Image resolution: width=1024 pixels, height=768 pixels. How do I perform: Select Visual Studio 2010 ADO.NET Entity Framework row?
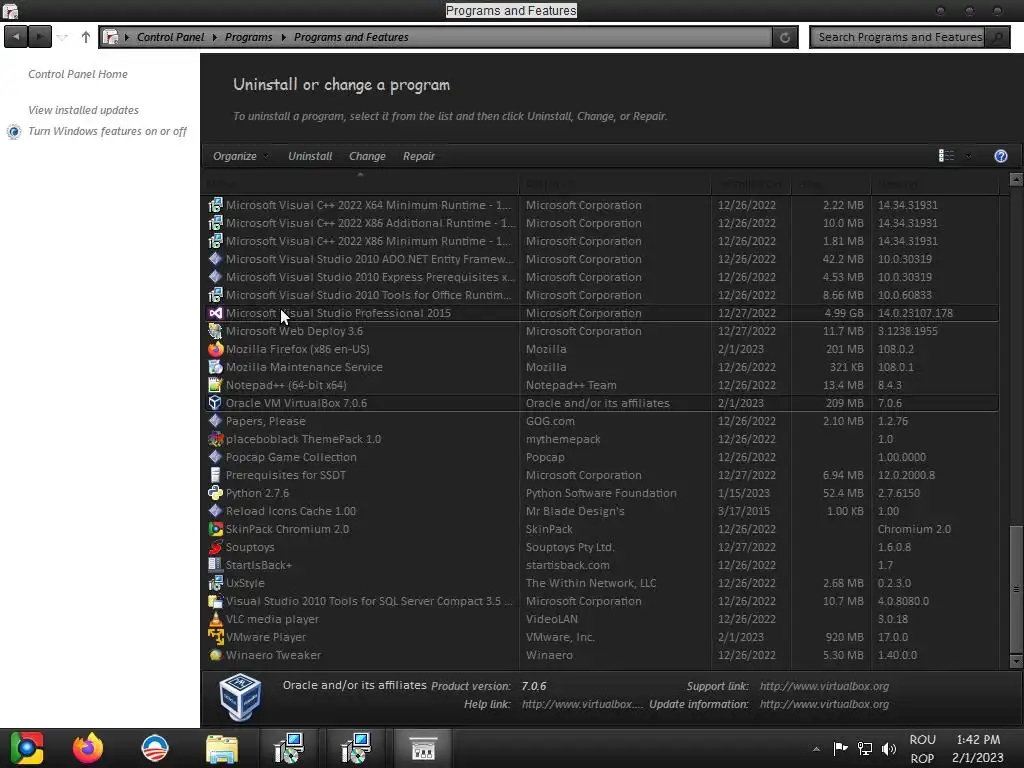point(602,259)
